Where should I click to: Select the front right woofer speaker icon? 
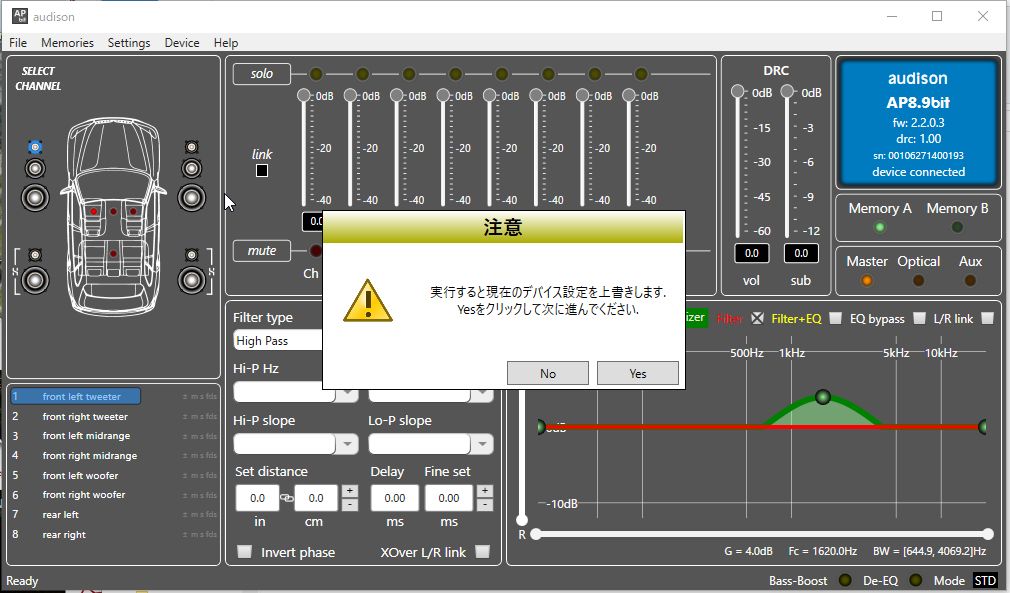point(191,198)
